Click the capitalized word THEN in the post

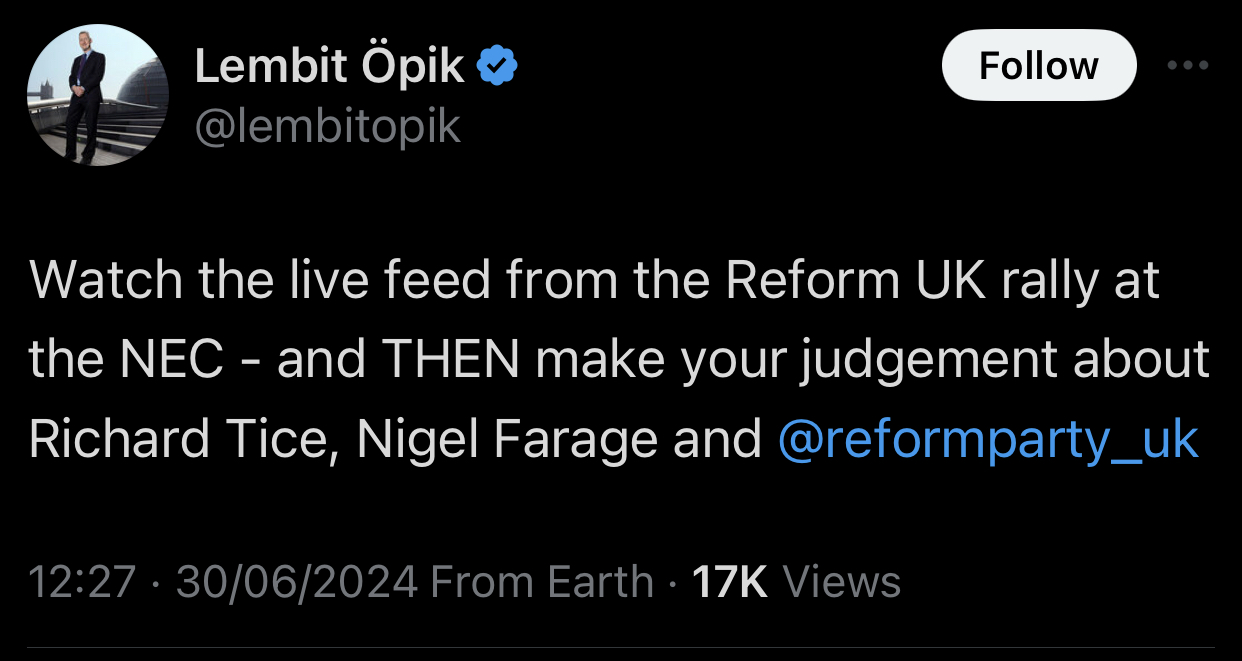(x=450, y=361)
